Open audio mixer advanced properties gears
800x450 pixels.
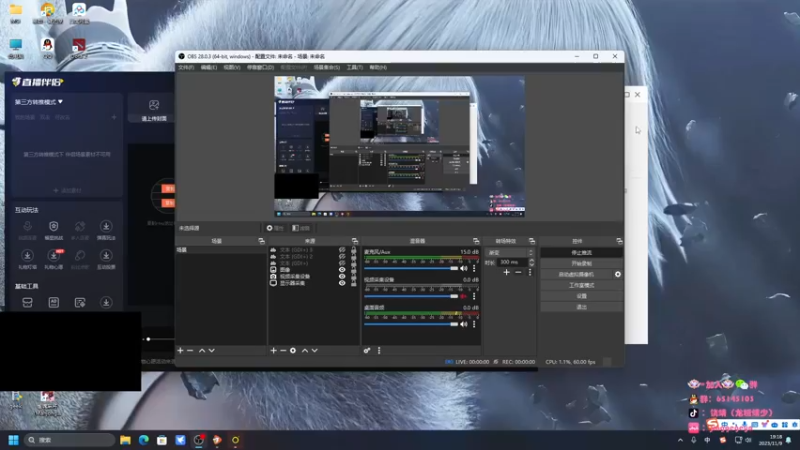point(367,351)
